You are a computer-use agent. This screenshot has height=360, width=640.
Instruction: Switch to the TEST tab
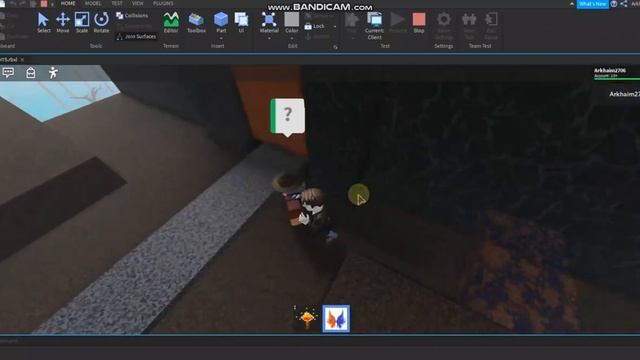point(117,3)
